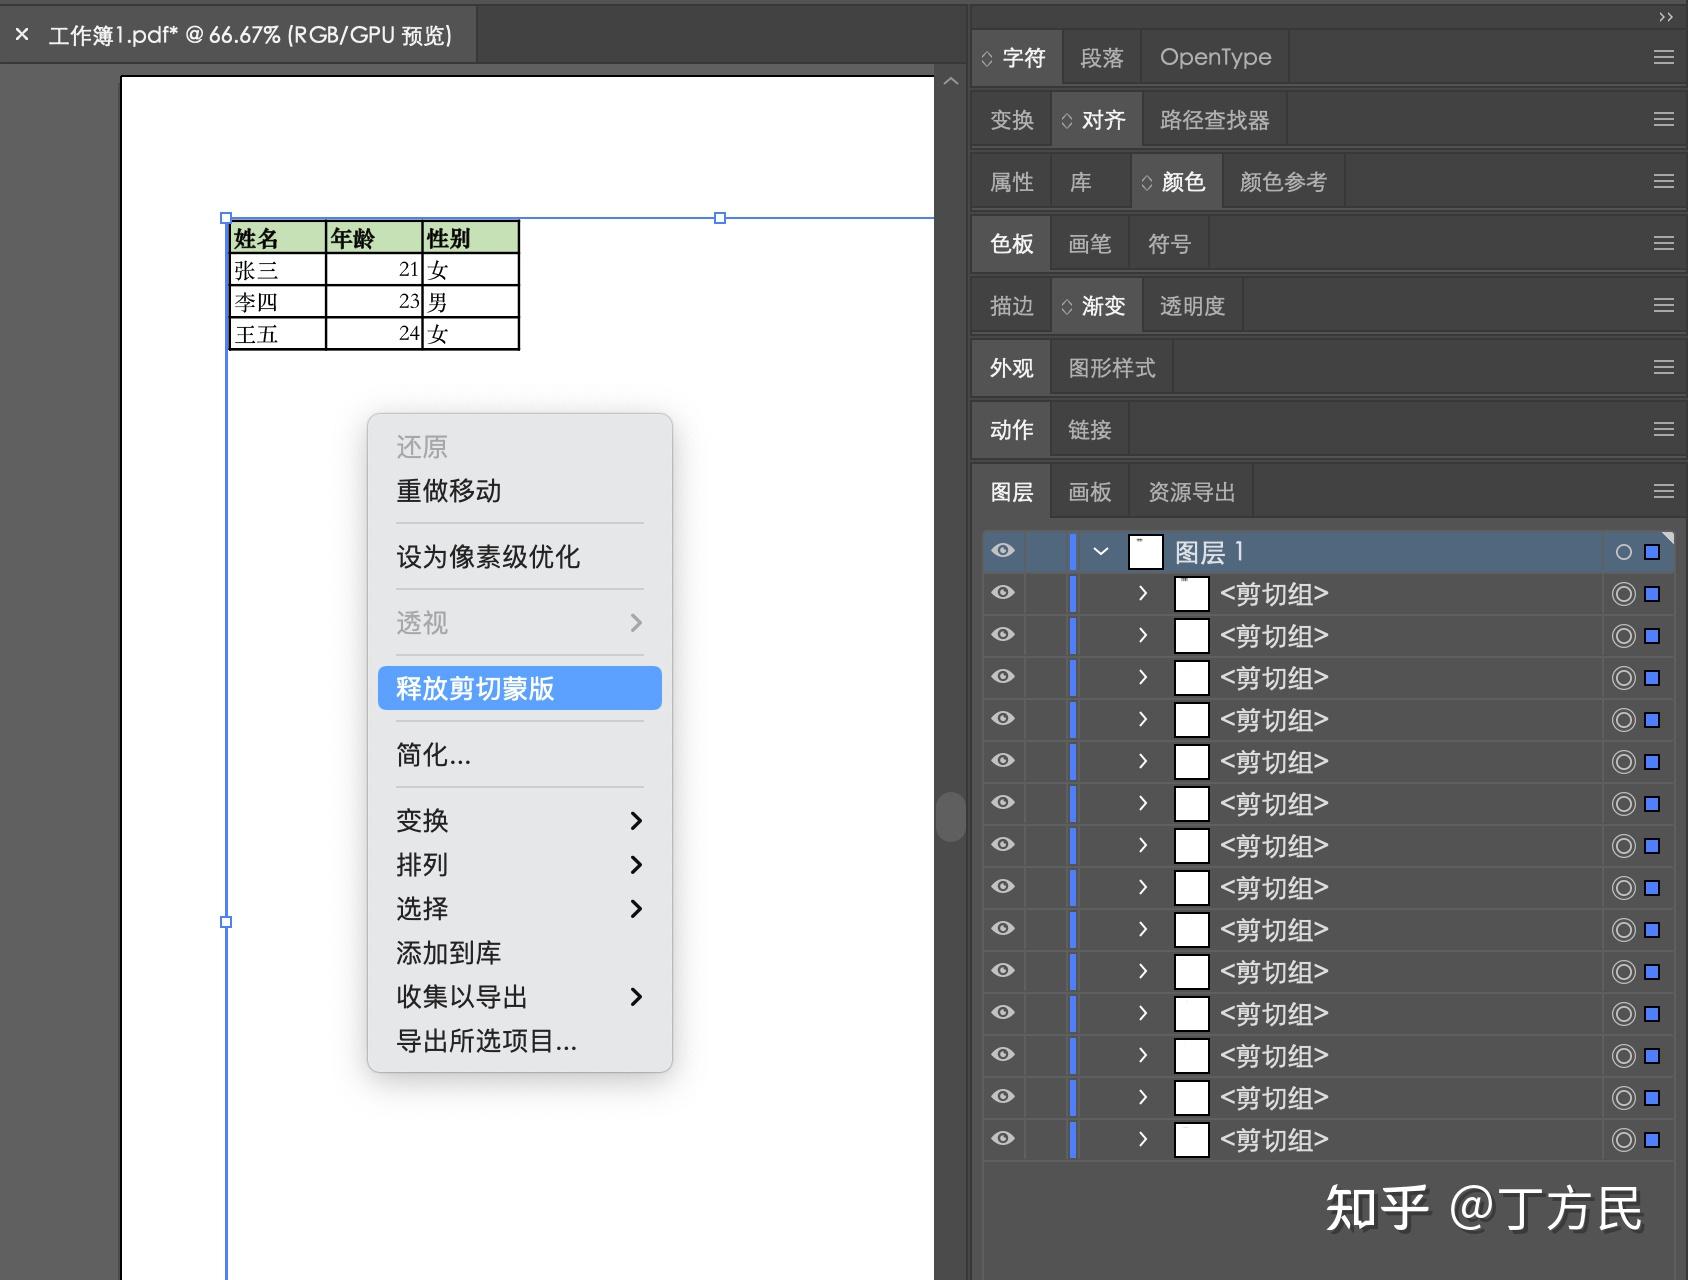The width and height of the screenshot is (1688, 1280).
Task: Open the 描边 panel options menu
Action: (1663, 305)
